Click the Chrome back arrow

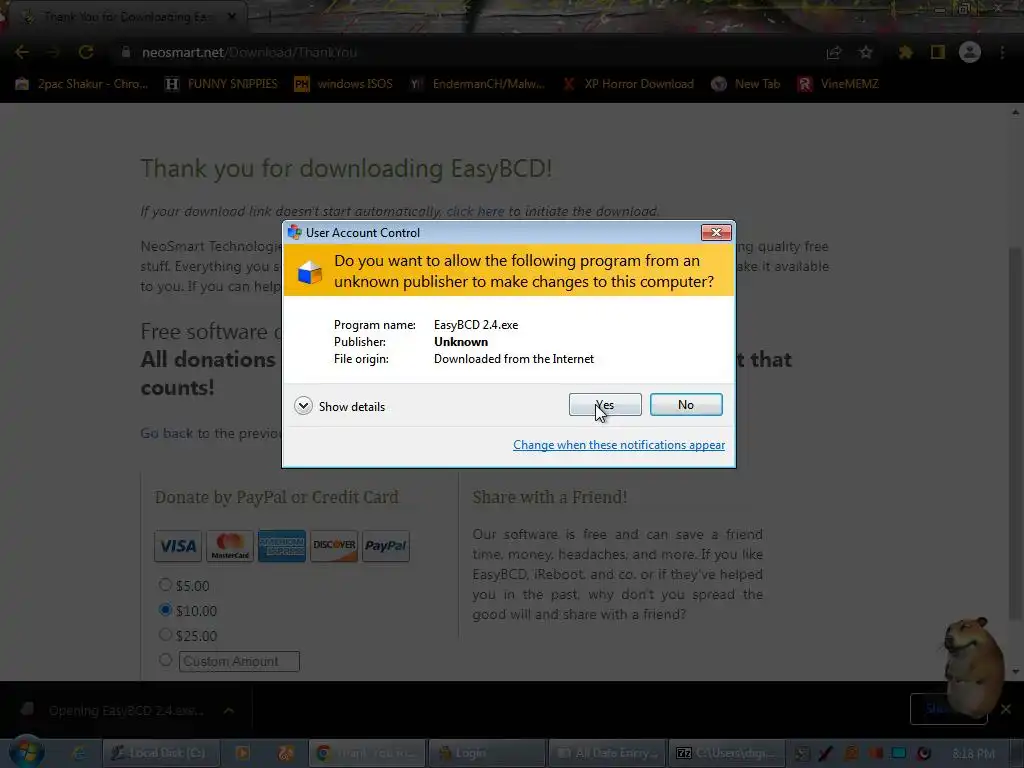point(22,52)
